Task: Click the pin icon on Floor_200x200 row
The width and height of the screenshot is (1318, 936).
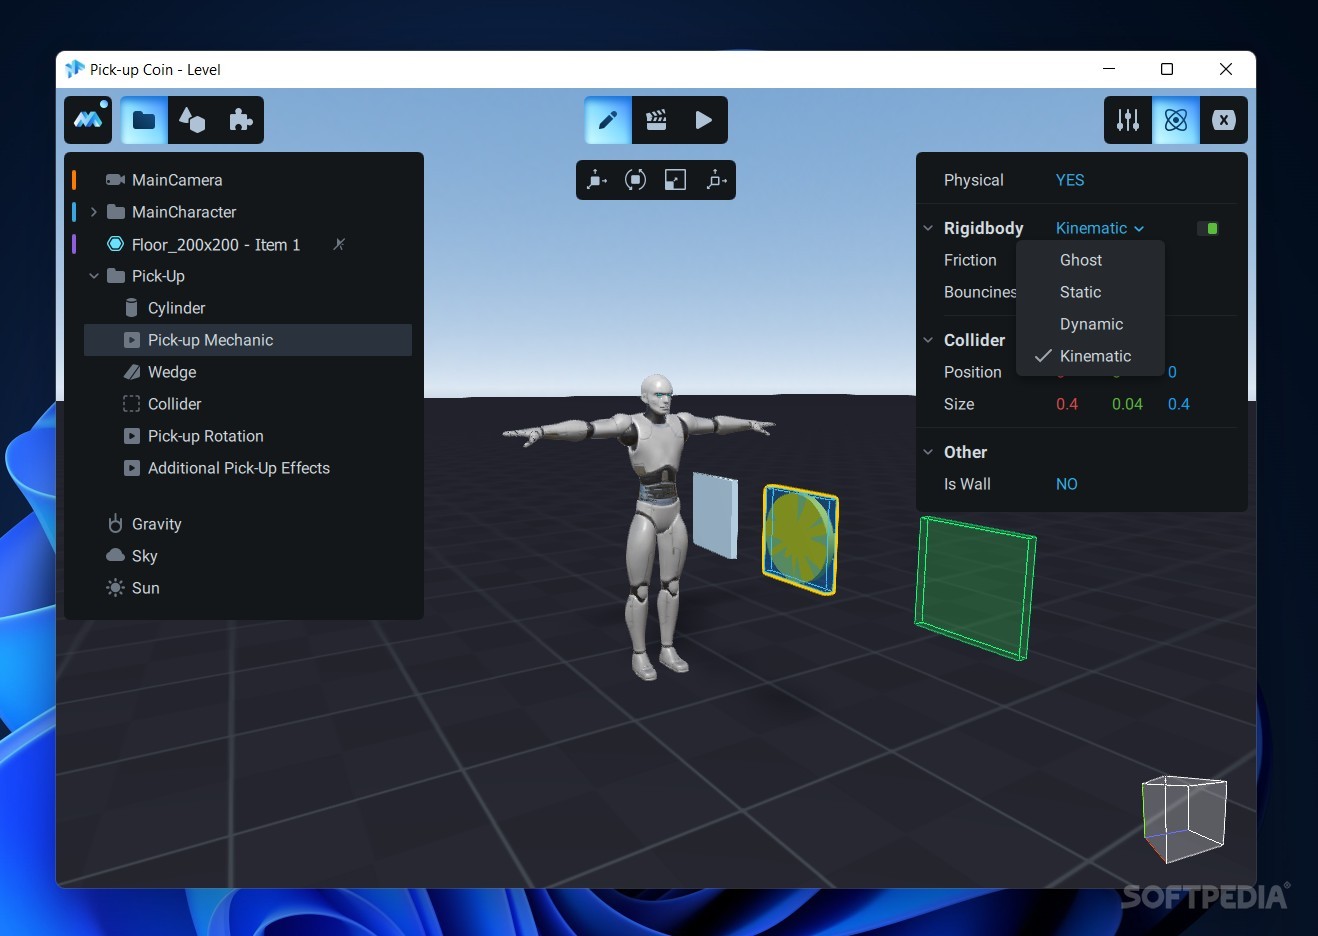Action: coord(339,244)
